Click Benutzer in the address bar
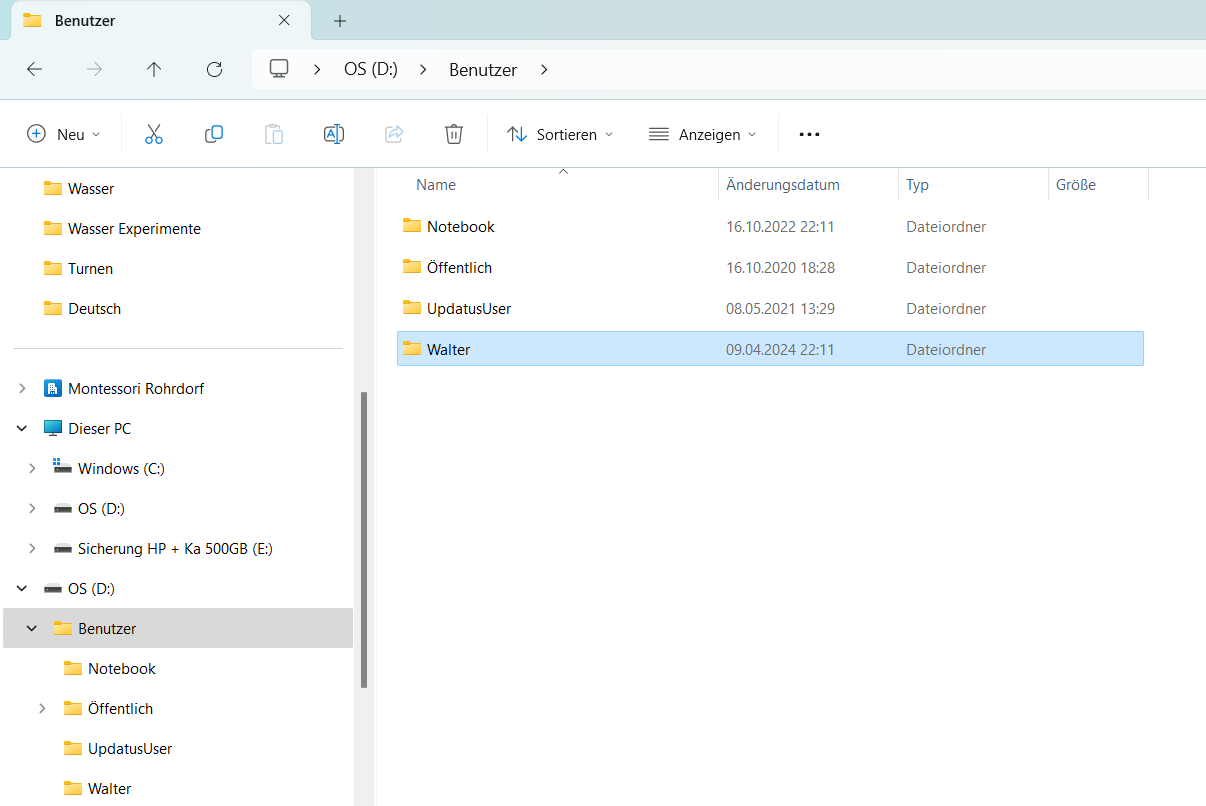The width and height of the screenshot is (1206, 806). coord(483,69)
